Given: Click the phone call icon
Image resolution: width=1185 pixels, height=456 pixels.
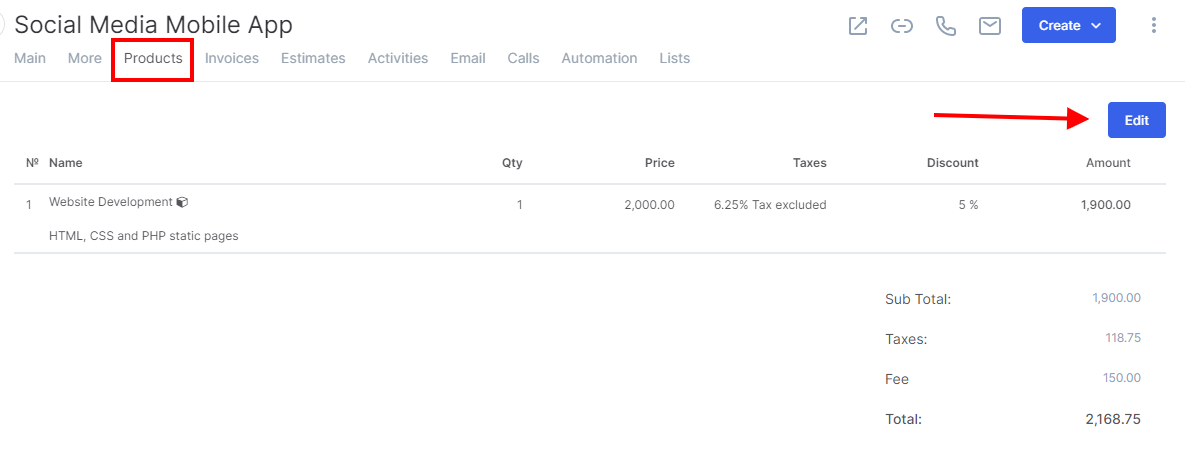Looking at the screenshot, I should [x=945, y=26].
